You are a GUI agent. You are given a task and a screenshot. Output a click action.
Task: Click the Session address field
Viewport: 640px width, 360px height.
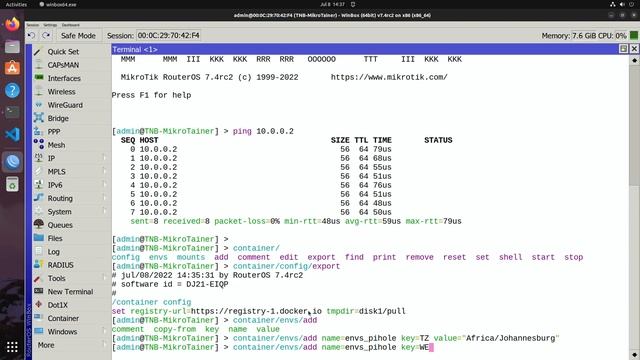point(168,36)
